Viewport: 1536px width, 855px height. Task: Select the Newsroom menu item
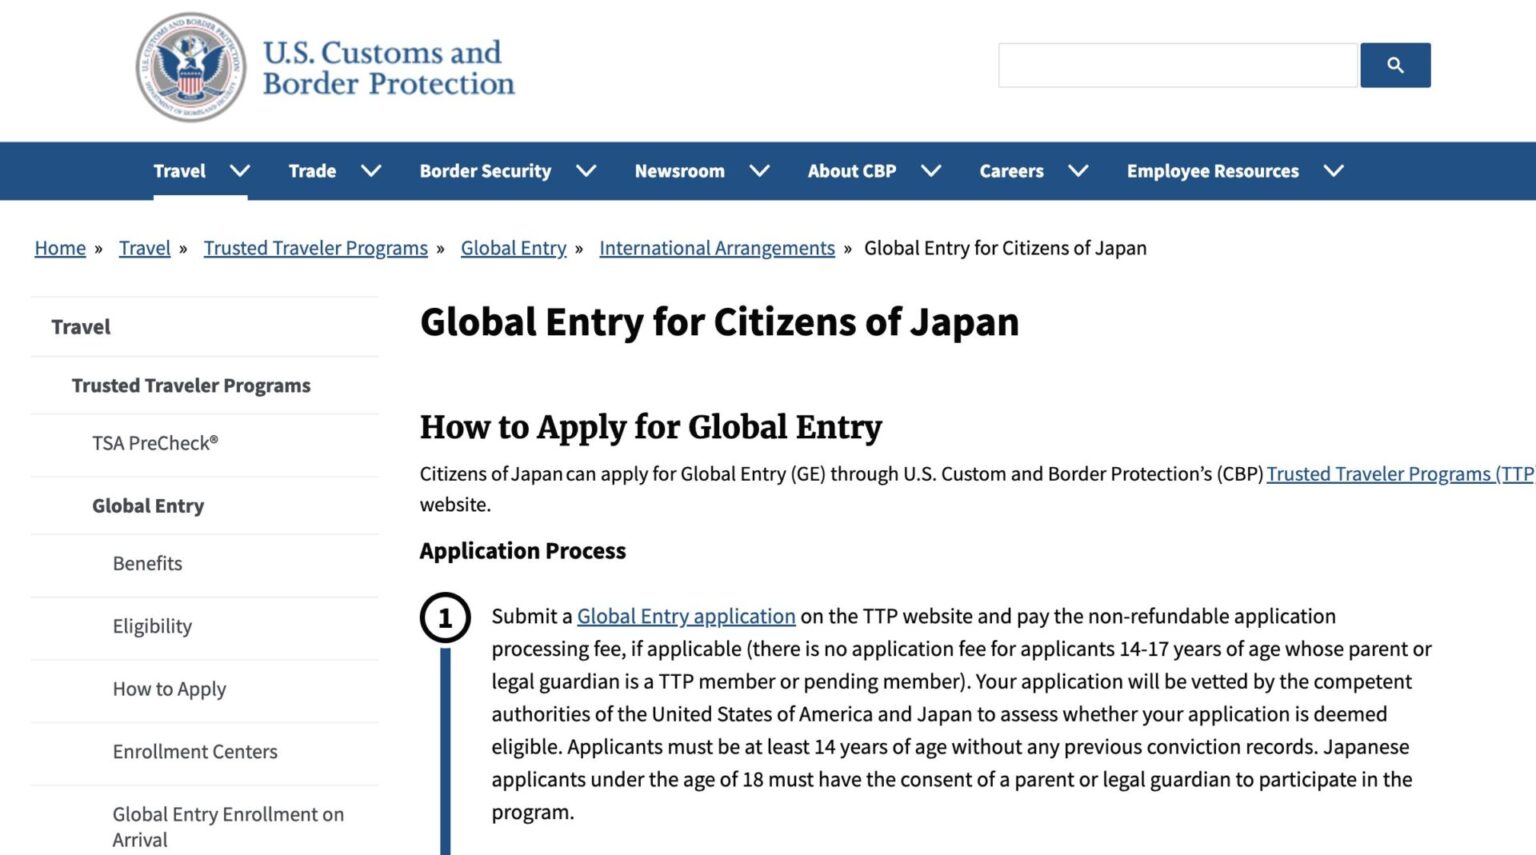(x=679, y=171)
